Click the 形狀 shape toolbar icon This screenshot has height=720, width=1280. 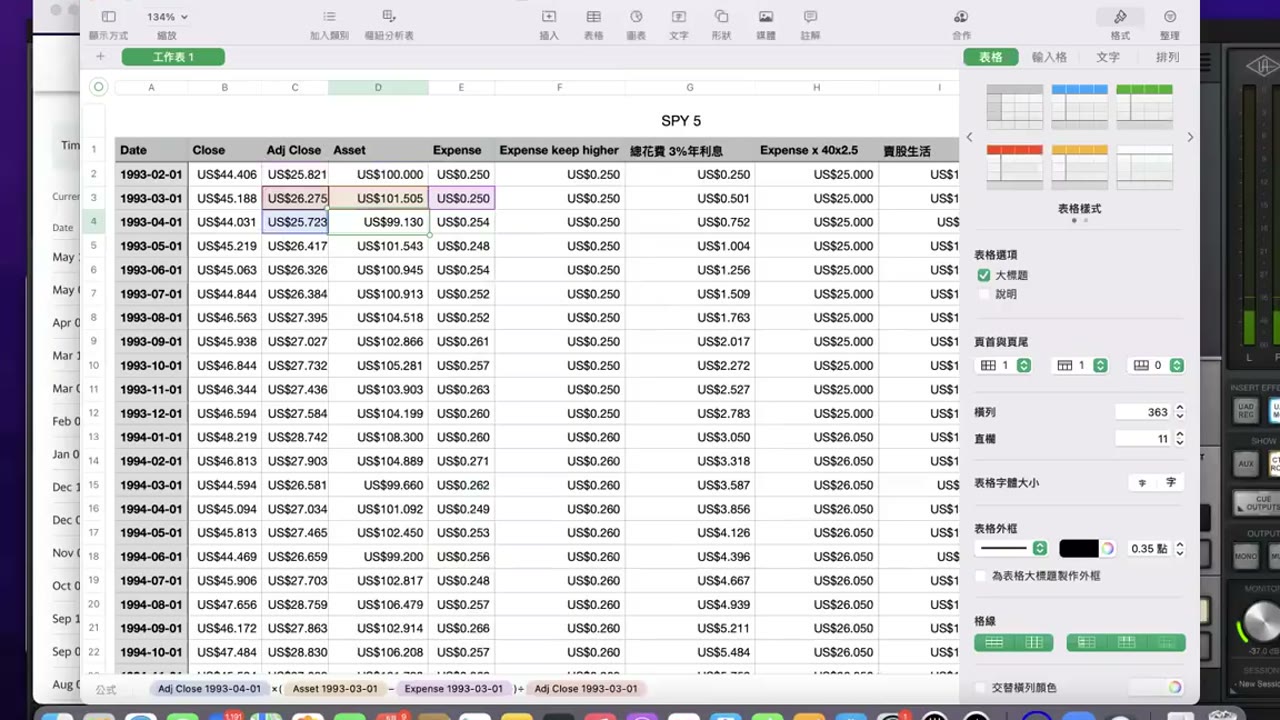(721, 17)
